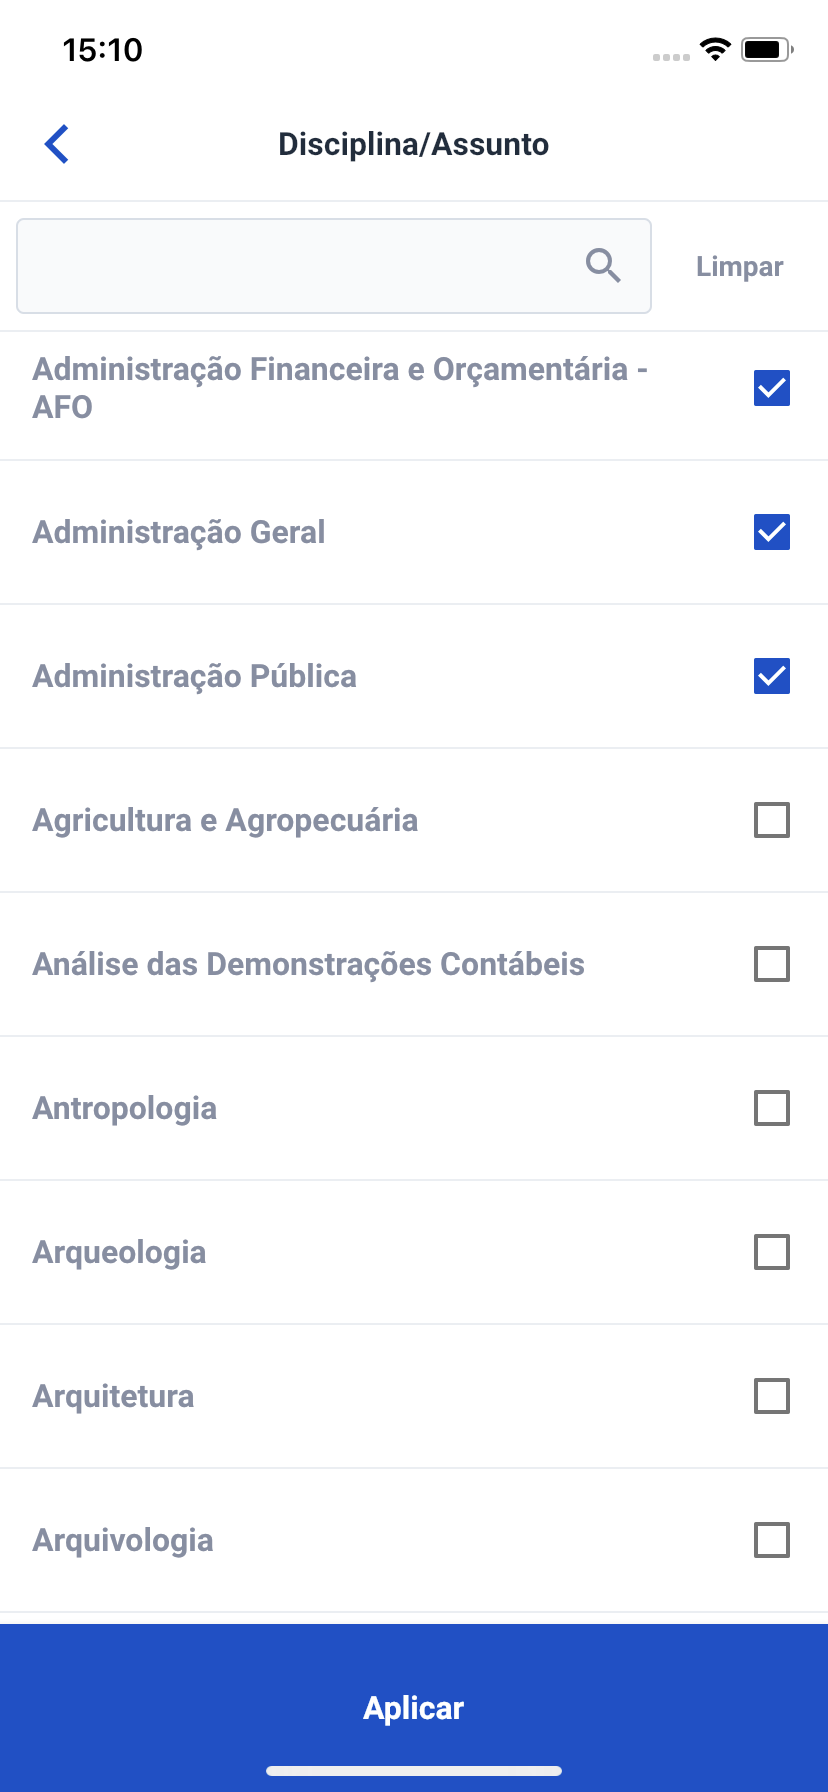This screenshot has height=1792, width=828.
Task: Uncheck the Administração Pública checkbox
Action: click(771, 676)
